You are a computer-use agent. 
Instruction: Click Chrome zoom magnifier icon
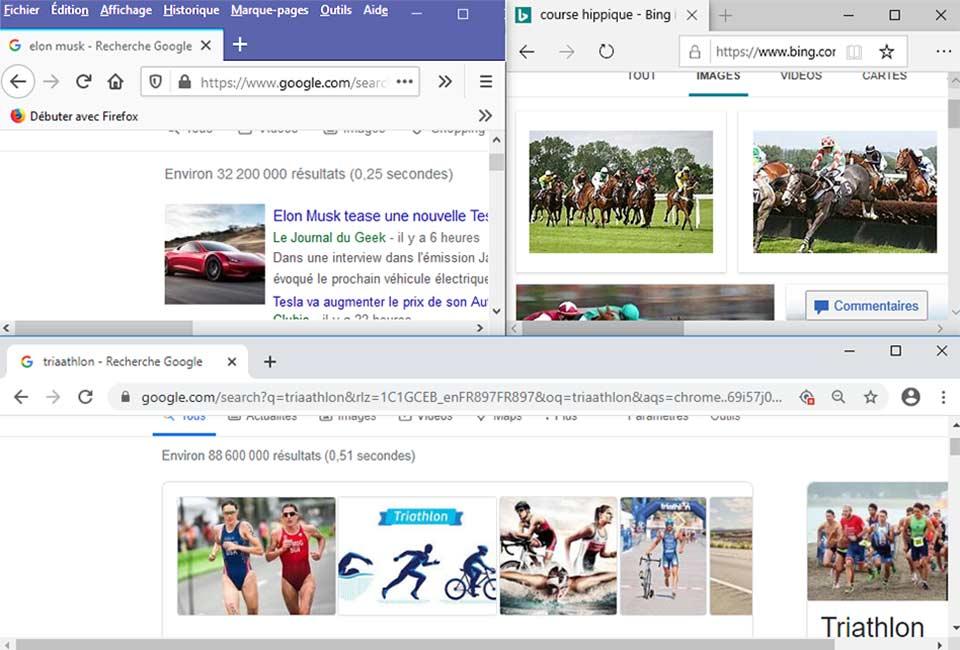839,397
